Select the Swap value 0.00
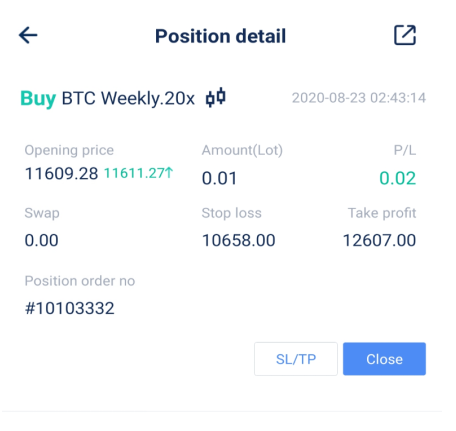 pos(41,240)
